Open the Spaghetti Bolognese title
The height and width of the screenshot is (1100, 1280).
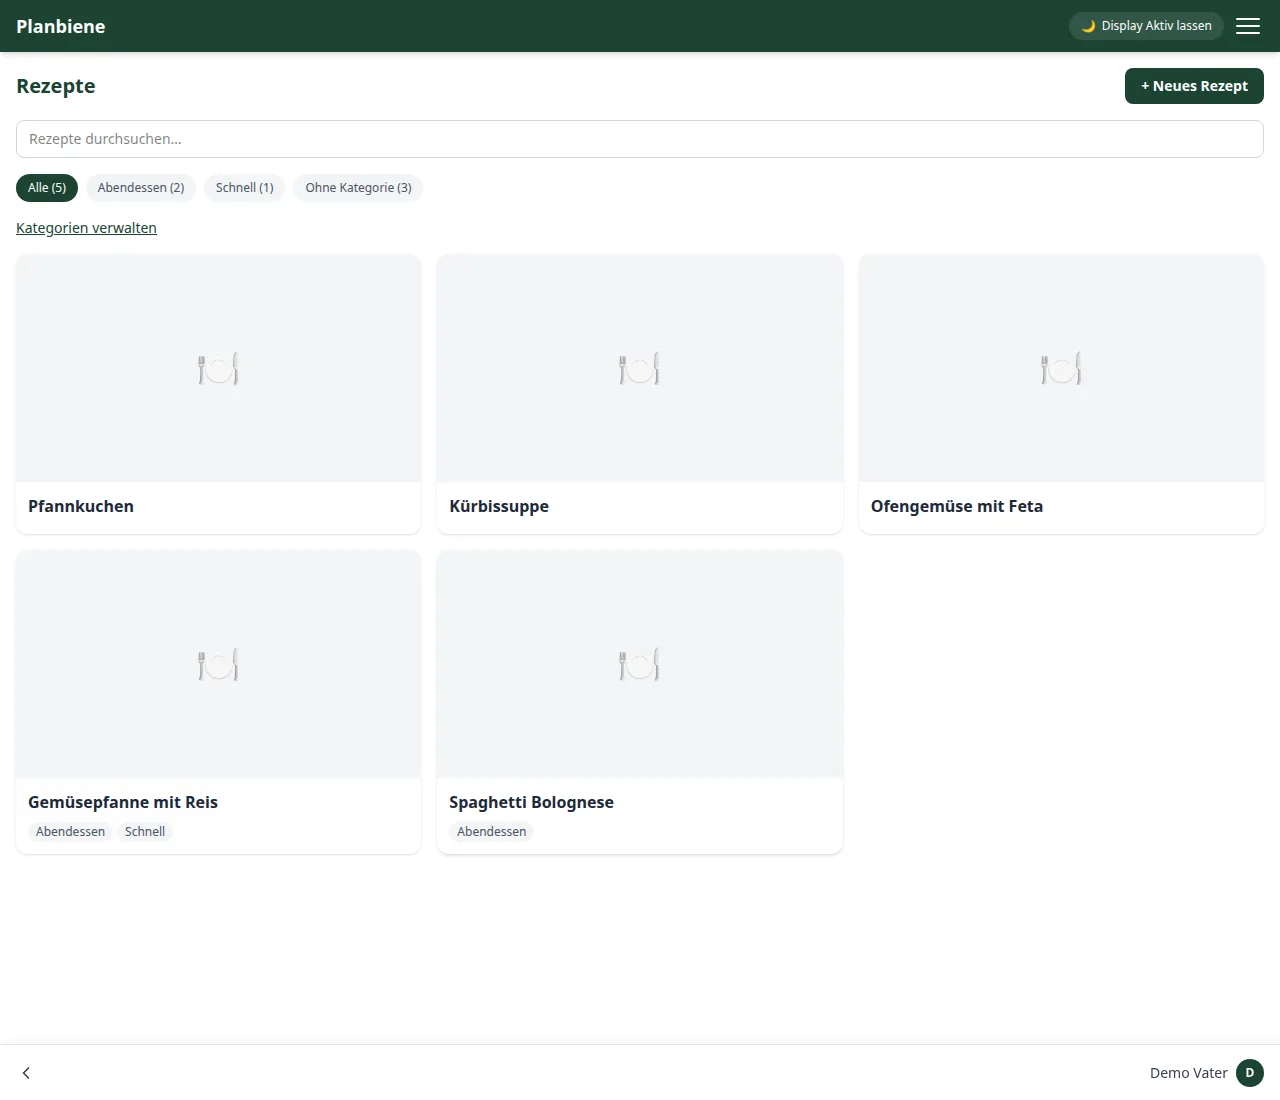click(531, 802)
